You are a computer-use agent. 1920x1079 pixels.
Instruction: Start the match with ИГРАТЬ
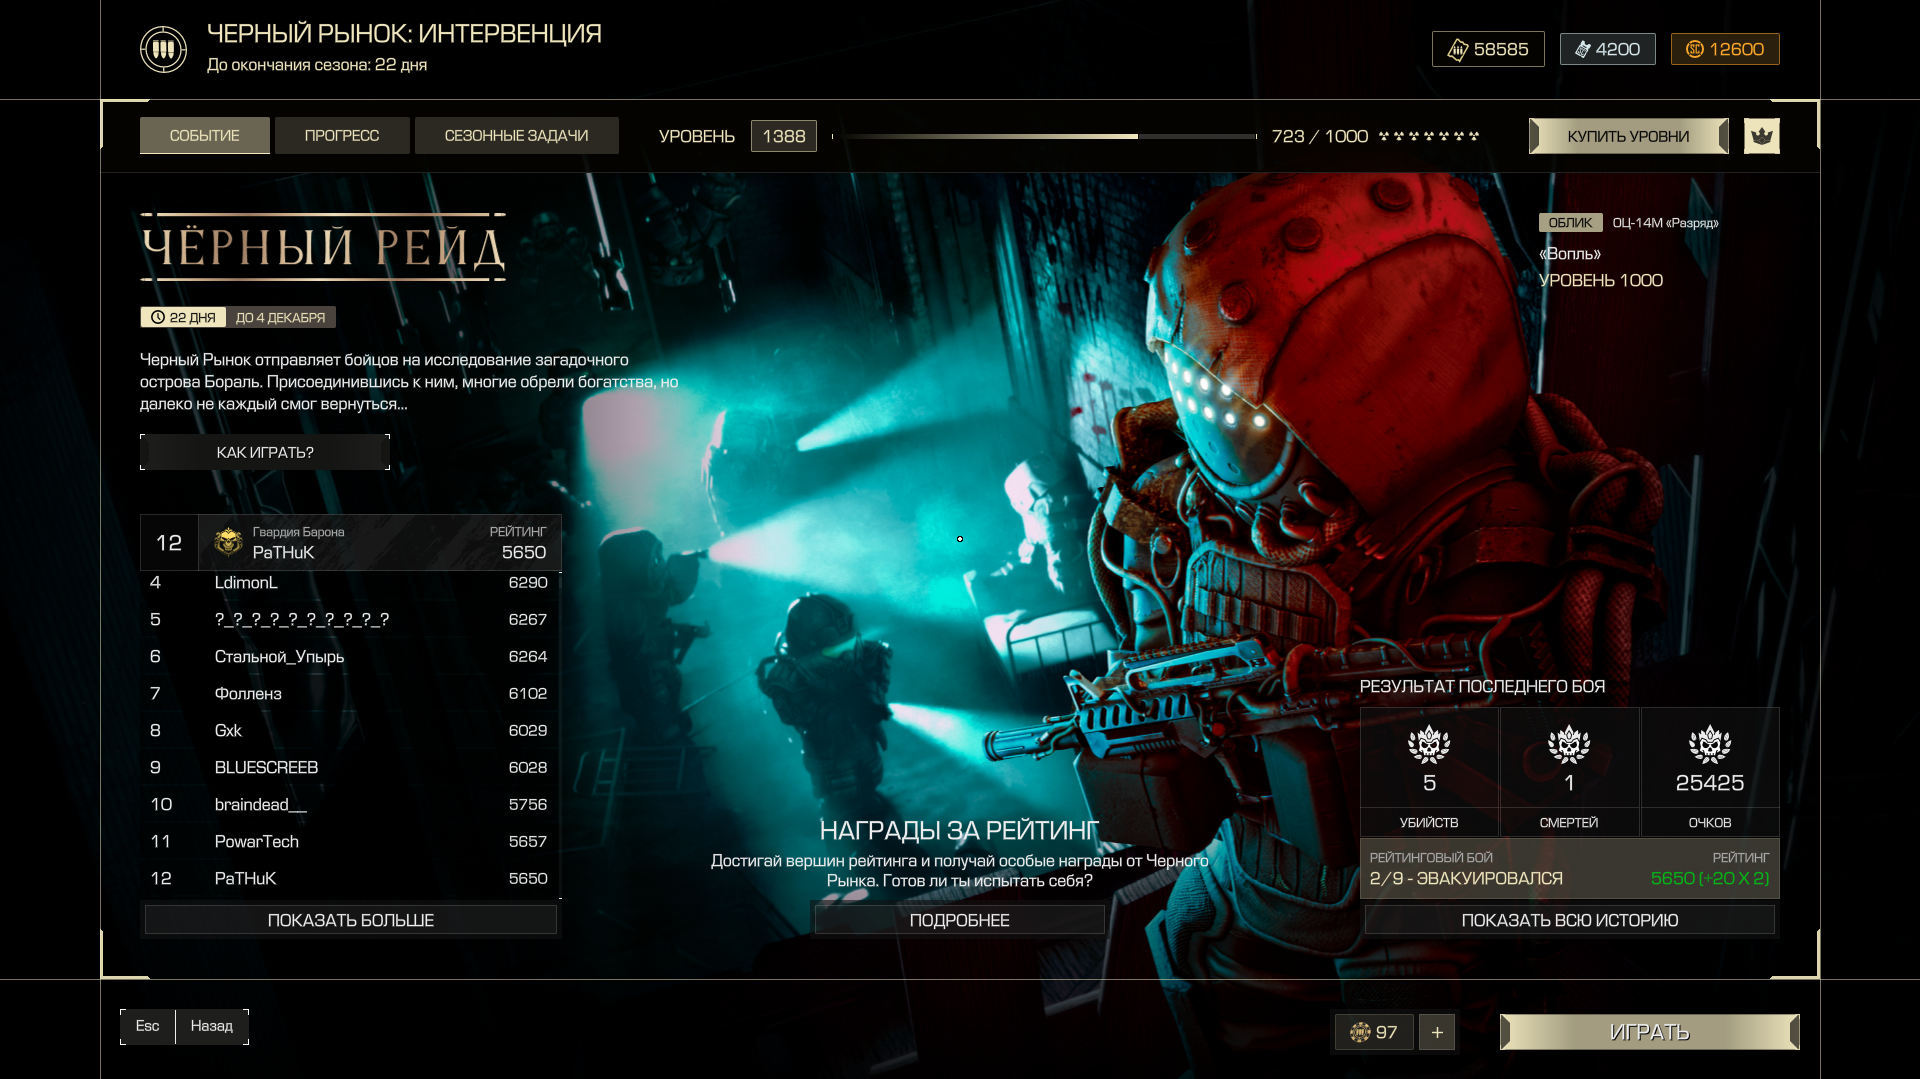[1650, 1032]
